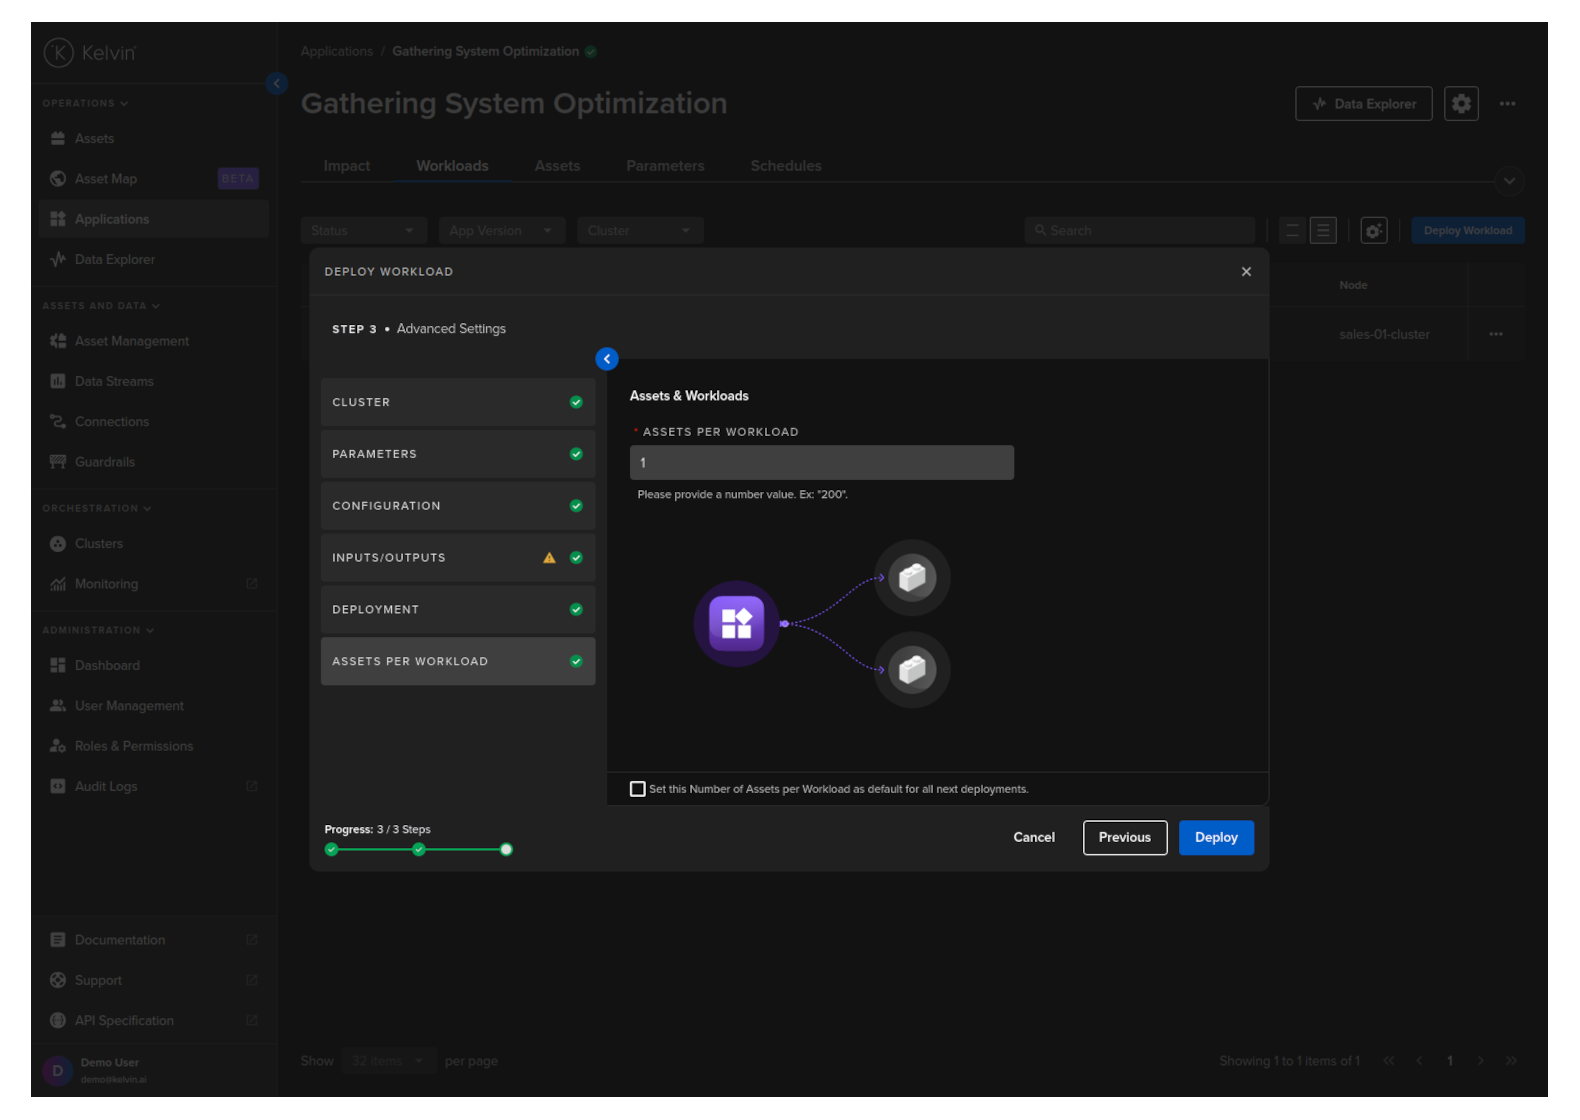Go back with the Previous button

tap(1124, 838)
